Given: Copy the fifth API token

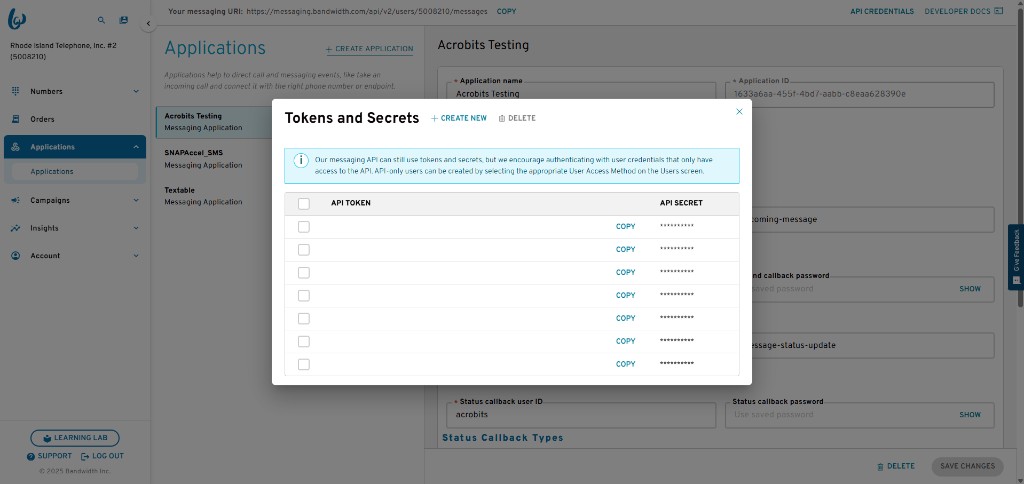Looking at the screenshot, I should [x=626, y=318].
